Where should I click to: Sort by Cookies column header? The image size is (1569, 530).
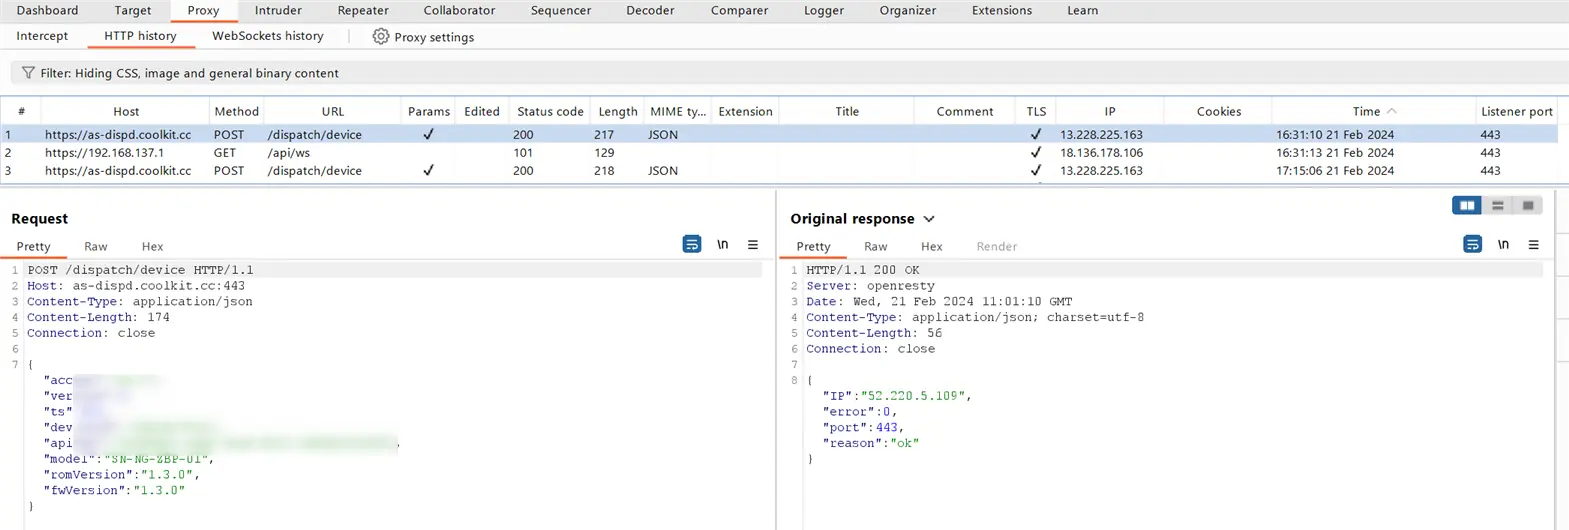1219,111
